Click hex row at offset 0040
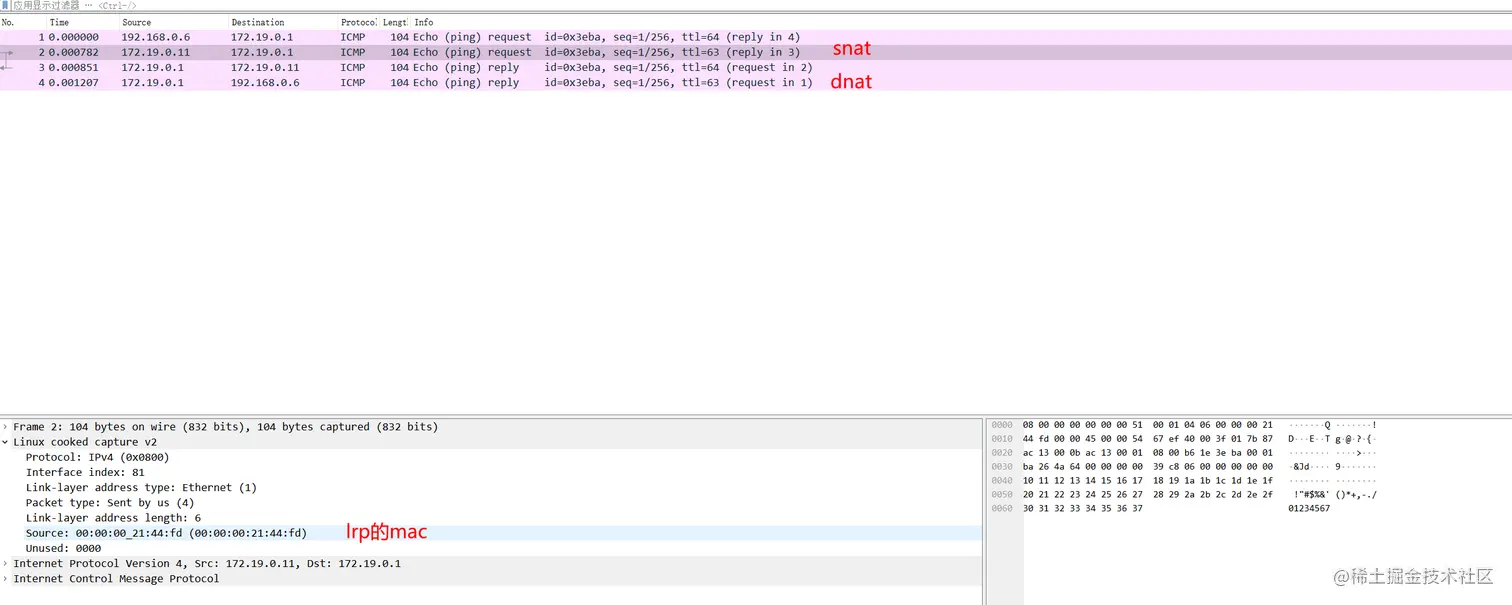 coord(1148,481)
